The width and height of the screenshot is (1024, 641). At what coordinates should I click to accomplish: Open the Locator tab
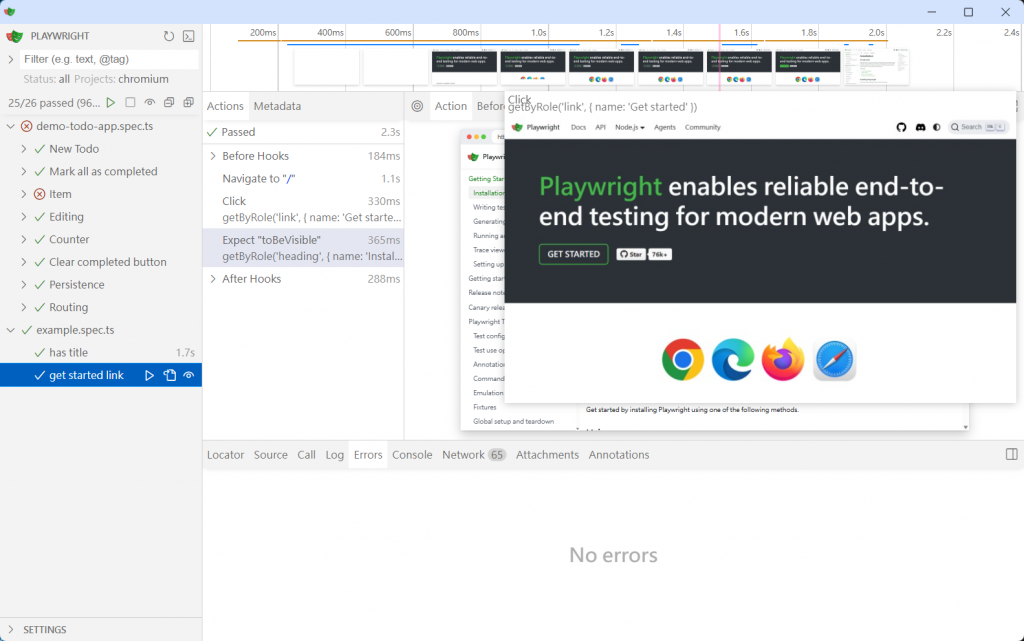[225, 455]
